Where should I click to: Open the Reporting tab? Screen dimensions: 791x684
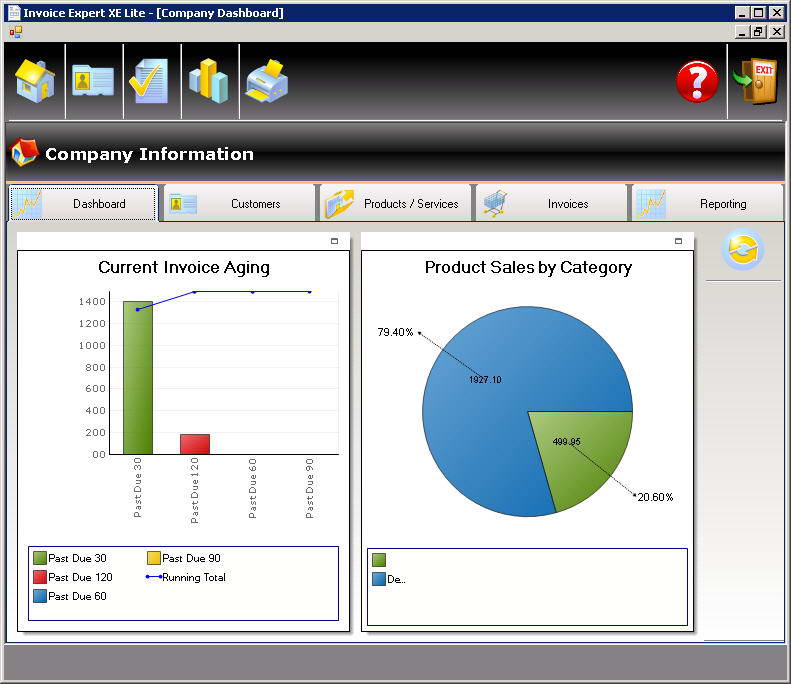pyautogui.click(x=707, y=204)
